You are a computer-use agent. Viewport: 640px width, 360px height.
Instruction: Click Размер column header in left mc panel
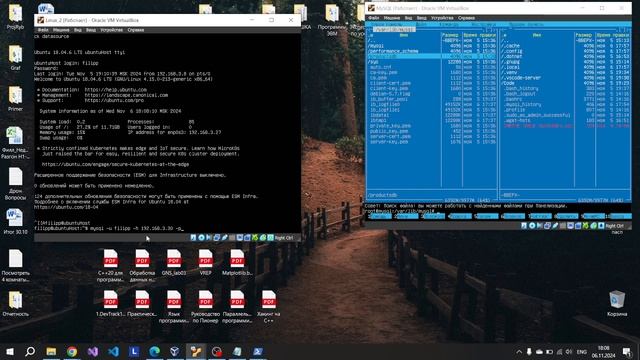[451, 35]
